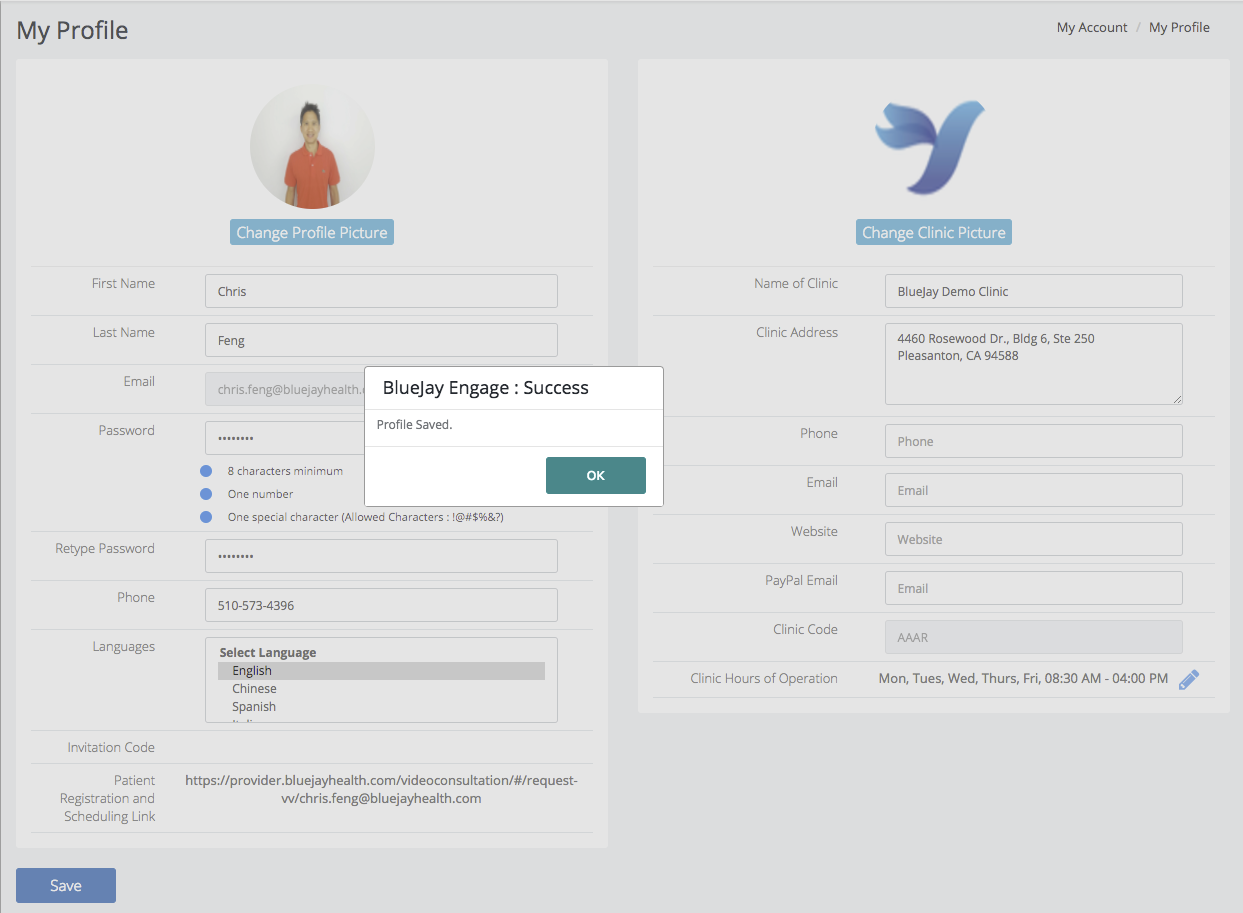Click the Clinic Hours of Operation label
The height and width of the screenshot is (913, 1243).
764,678
